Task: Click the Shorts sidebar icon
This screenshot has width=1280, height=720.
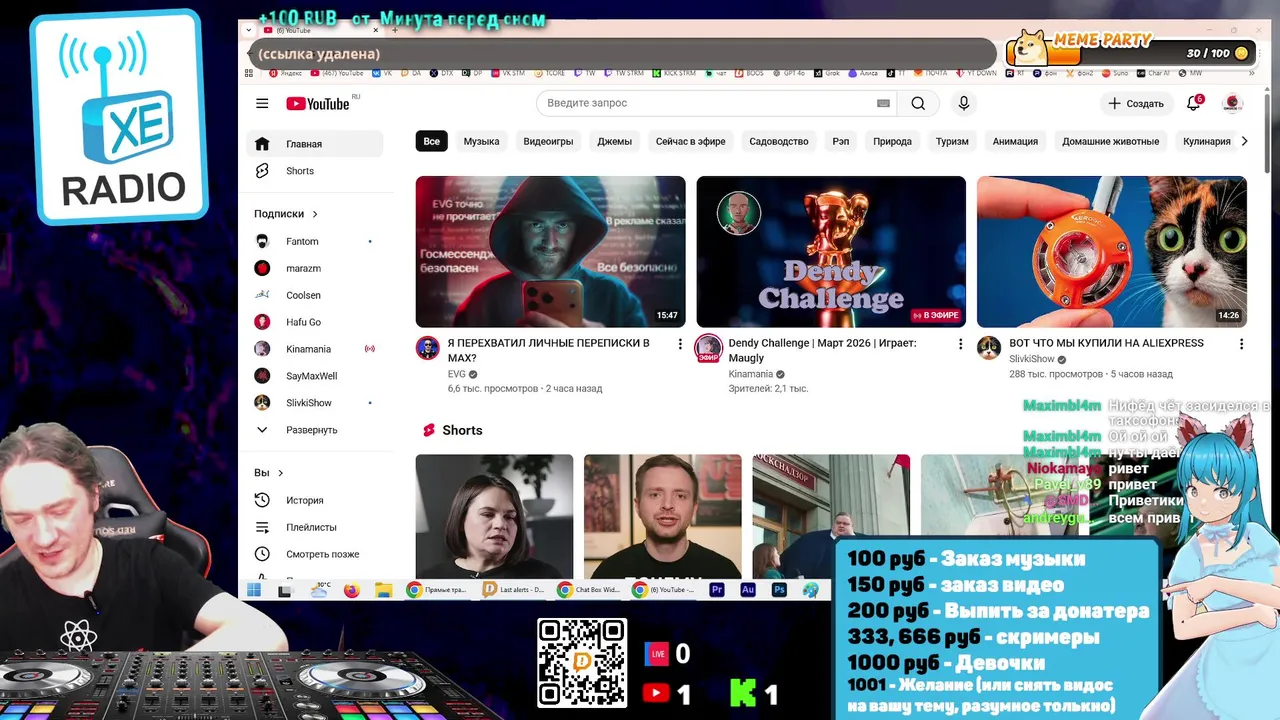Action: [262, 171]
